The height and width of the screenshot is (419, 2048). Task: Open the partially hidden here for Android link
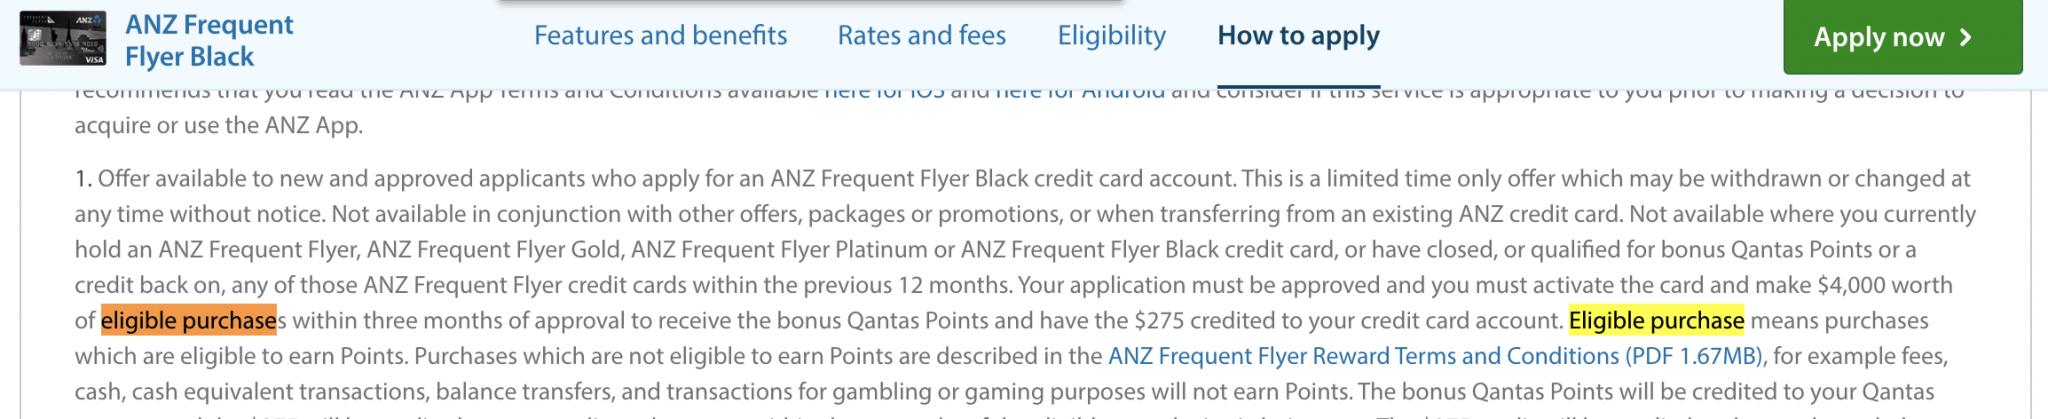[x=1080, y=93]
